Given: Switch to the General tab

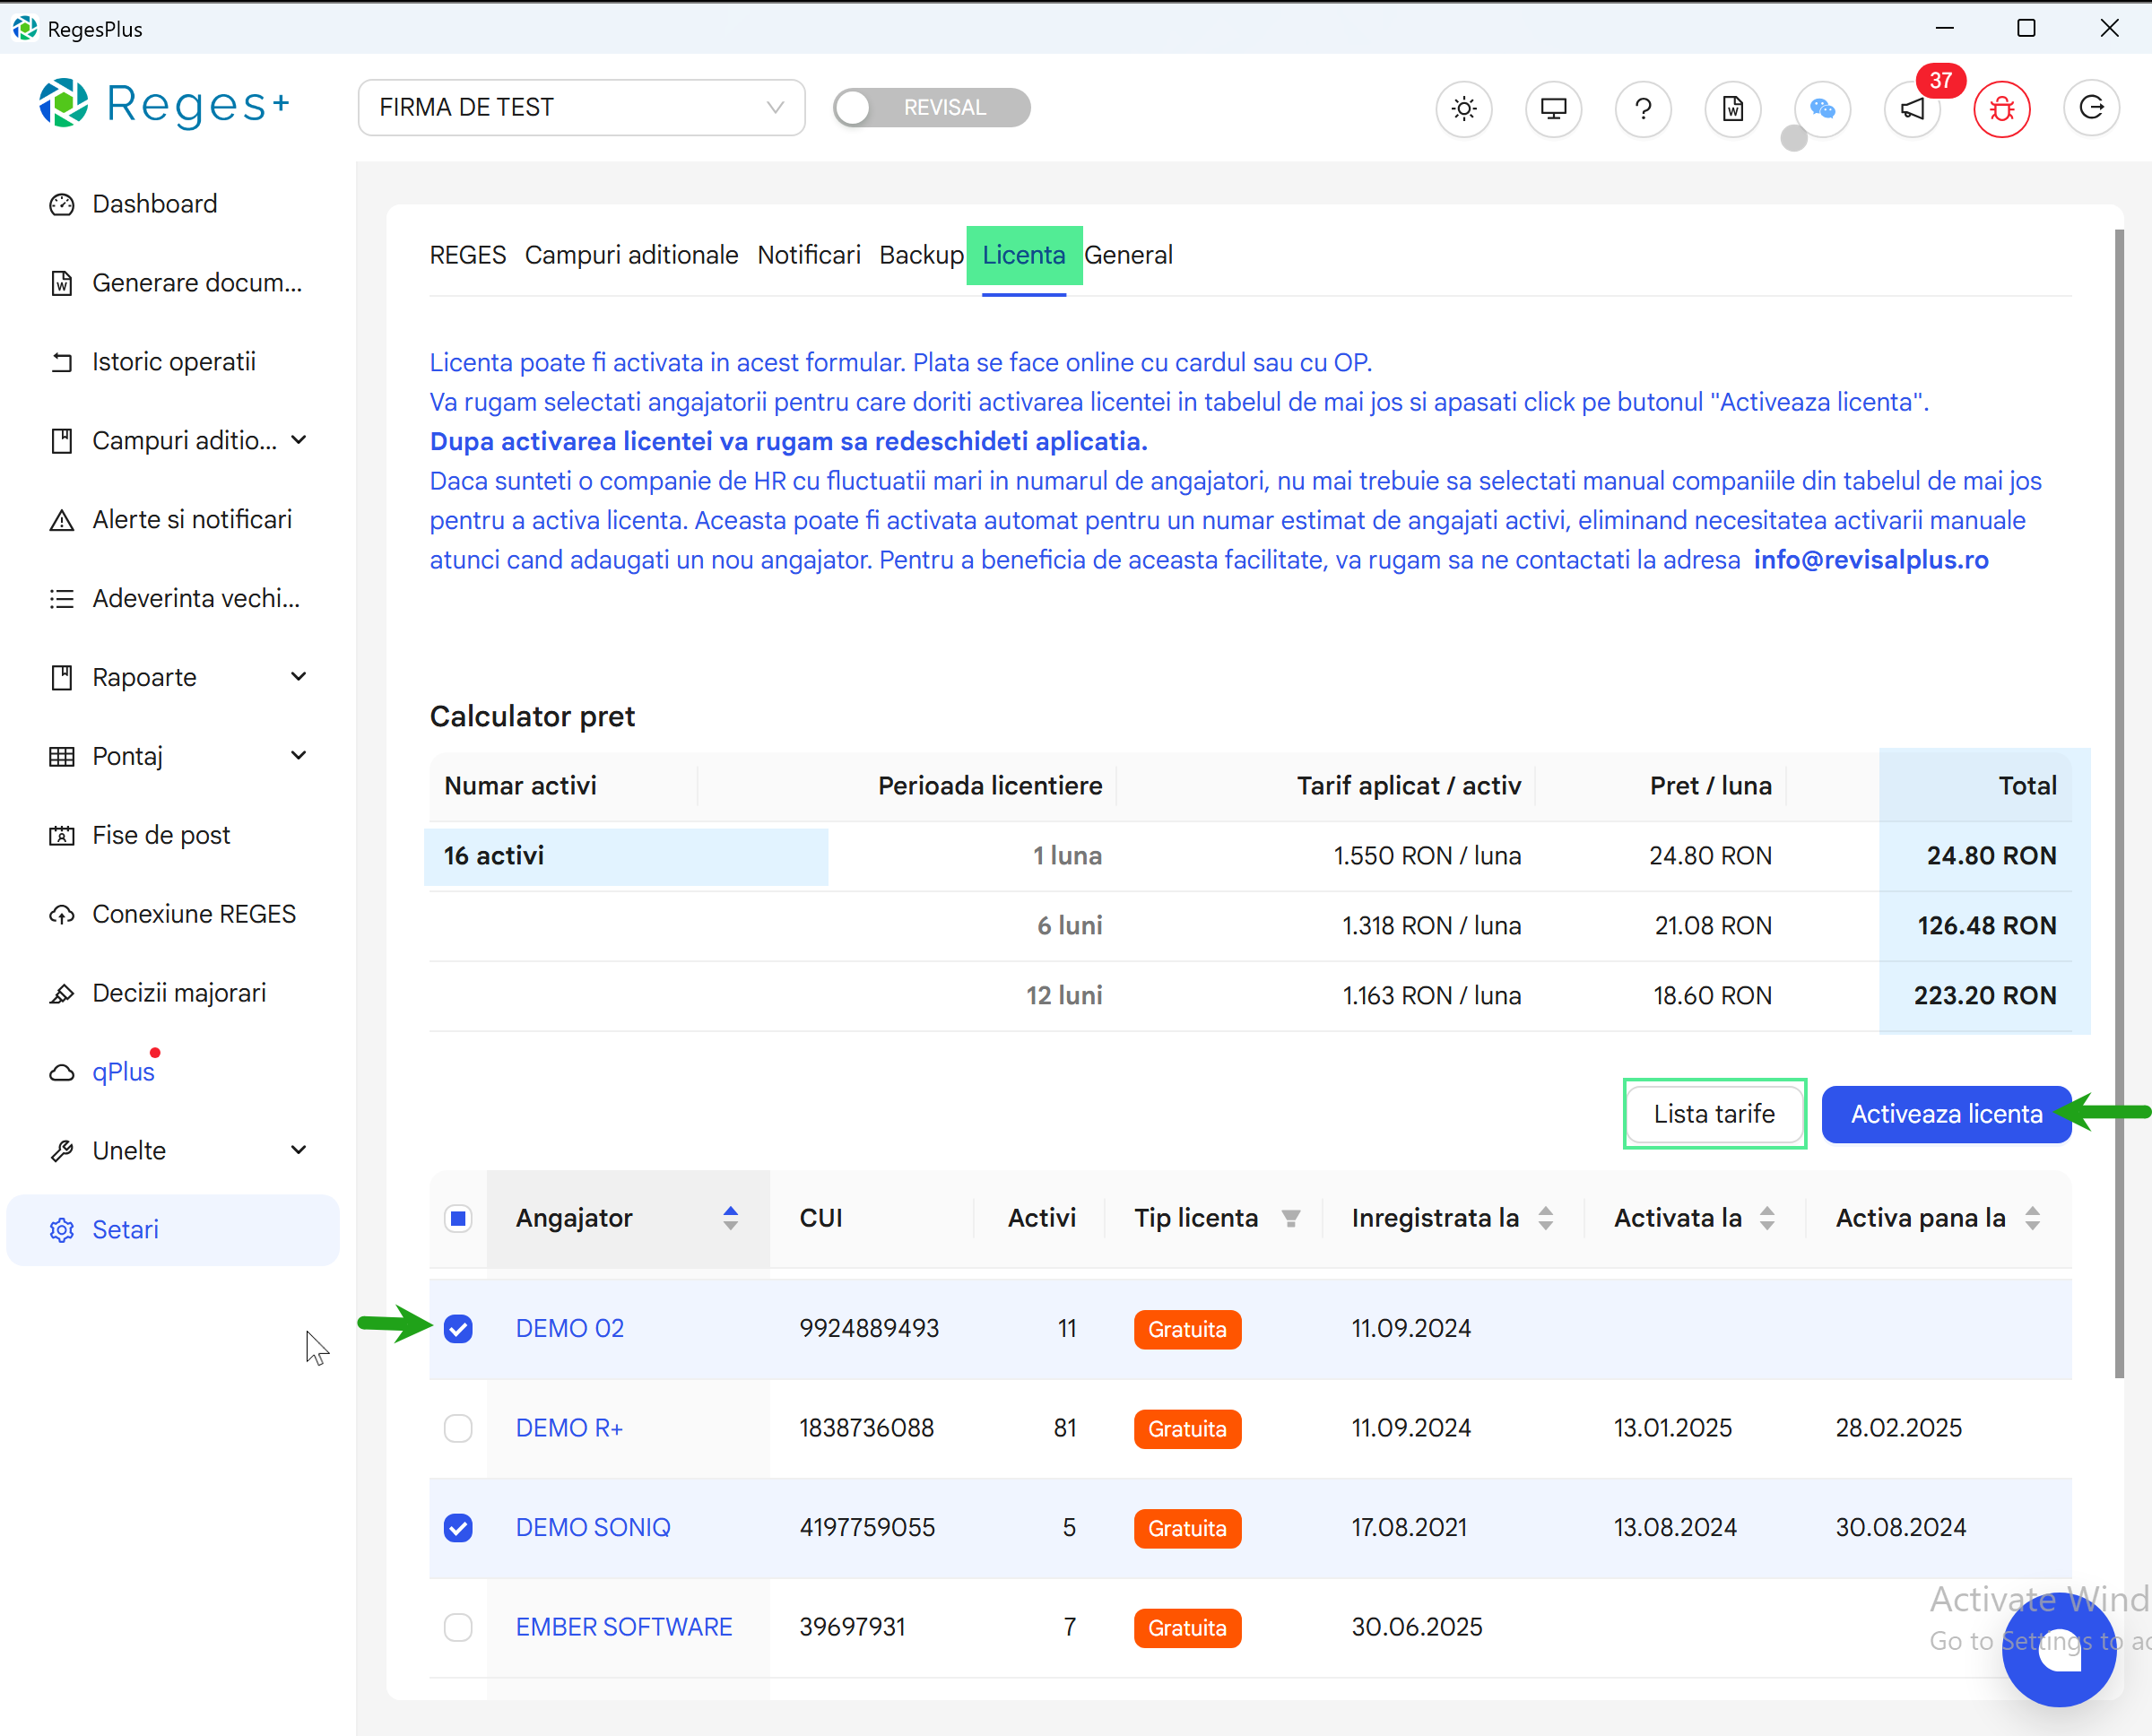Looking at the screenshot, I should (x=1129, y=255).
